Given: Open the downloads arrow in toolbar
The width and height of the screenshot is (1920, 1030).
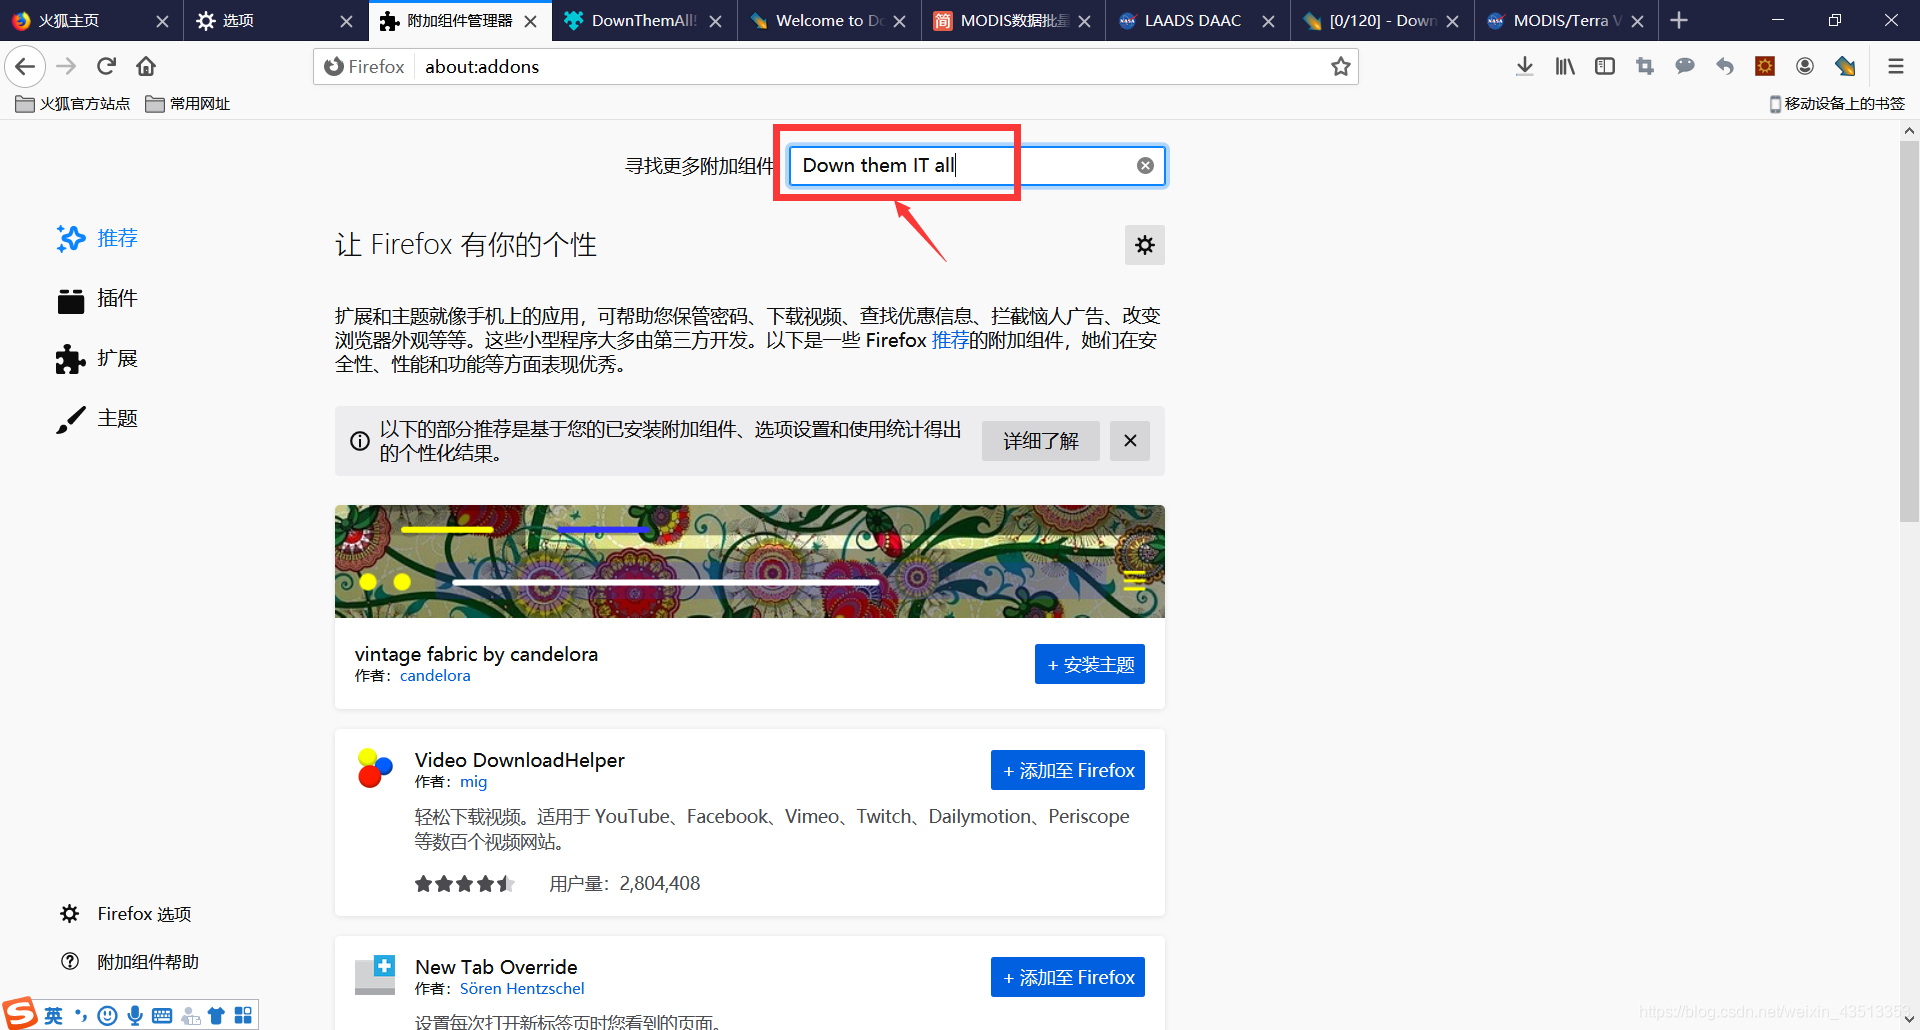Looking at the screenshot, I should coord(1525,66).
